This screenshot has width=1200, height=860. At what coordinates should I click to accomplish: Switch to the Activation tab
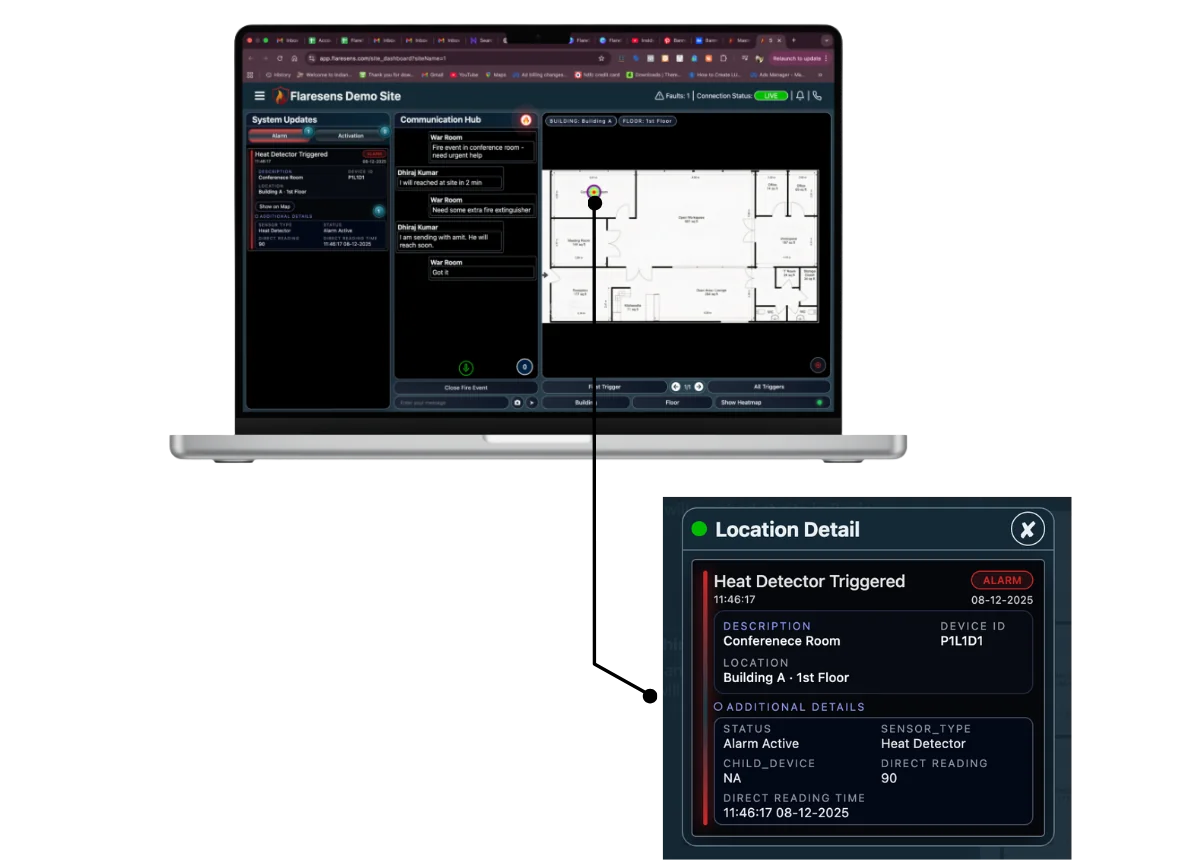click(350, 136)
